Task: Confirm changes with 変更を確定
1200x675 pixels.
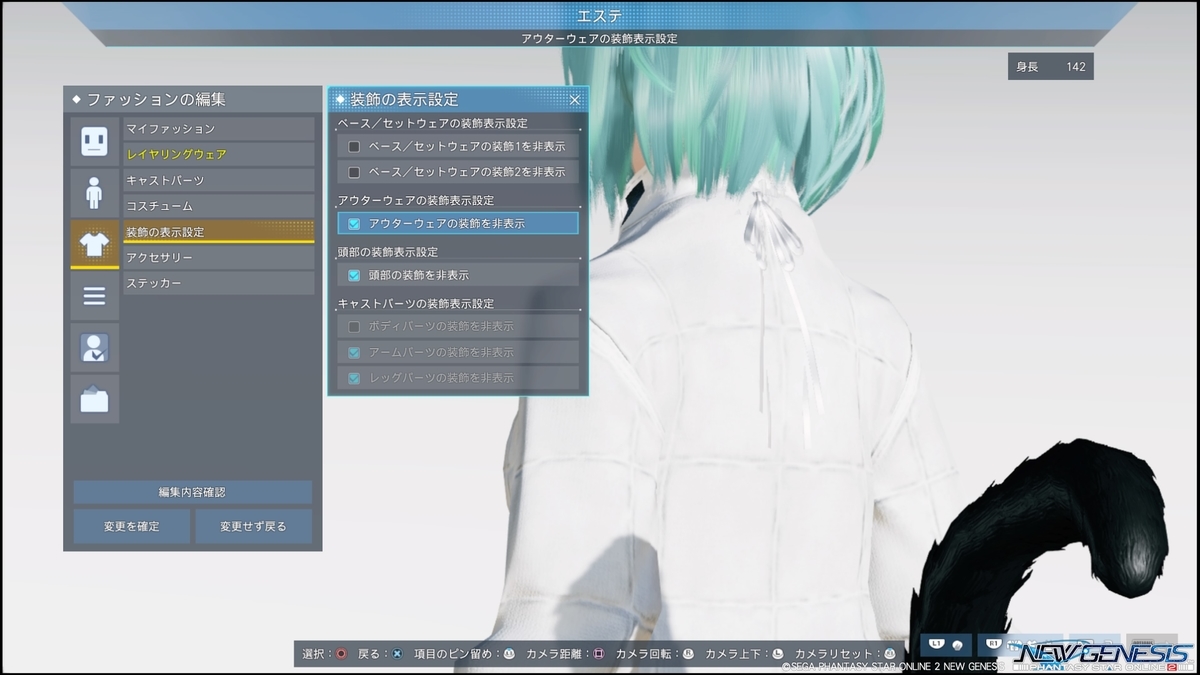Action: click(132, 526)
